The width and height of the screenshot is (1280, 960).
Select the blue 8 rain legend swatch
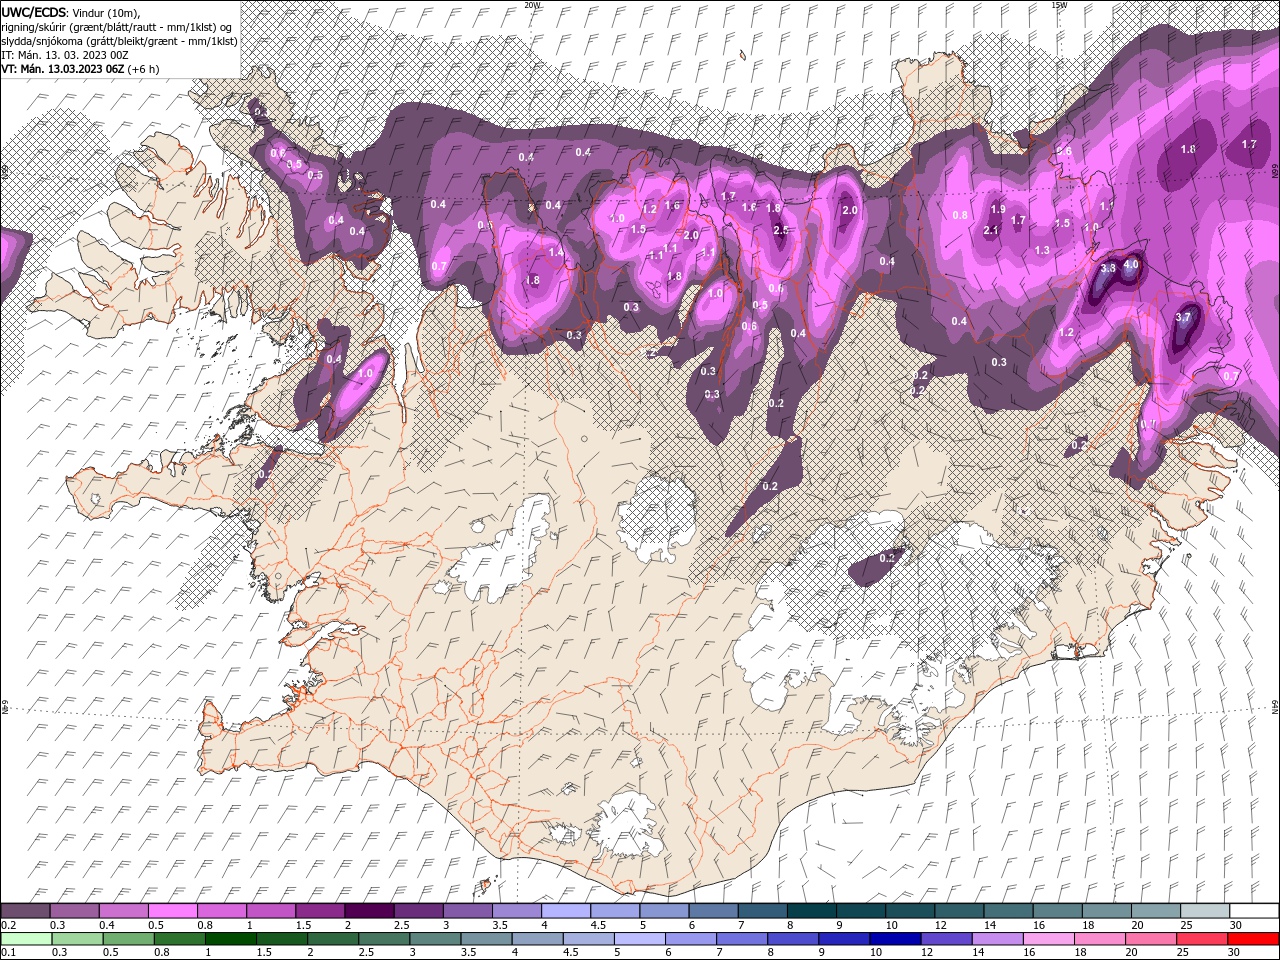coord(794,939)
